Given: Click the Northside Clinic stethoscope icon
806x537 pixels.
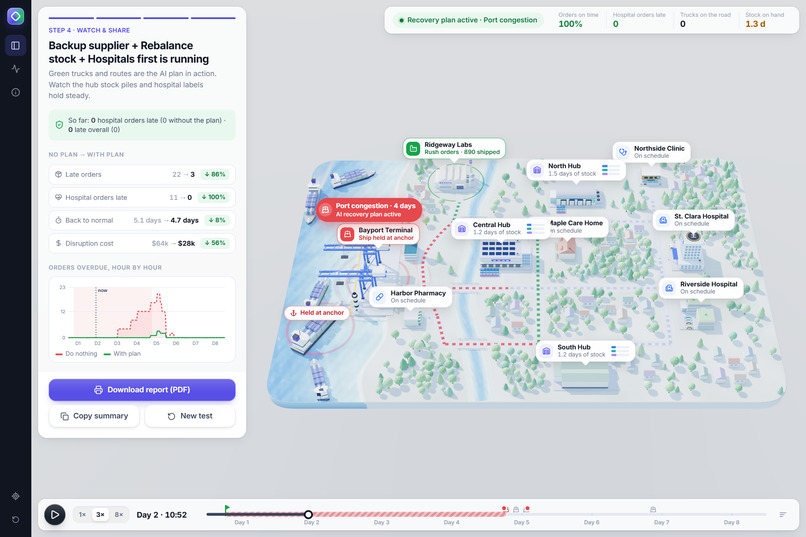Looking at the screenshot, I should (623, 152).
